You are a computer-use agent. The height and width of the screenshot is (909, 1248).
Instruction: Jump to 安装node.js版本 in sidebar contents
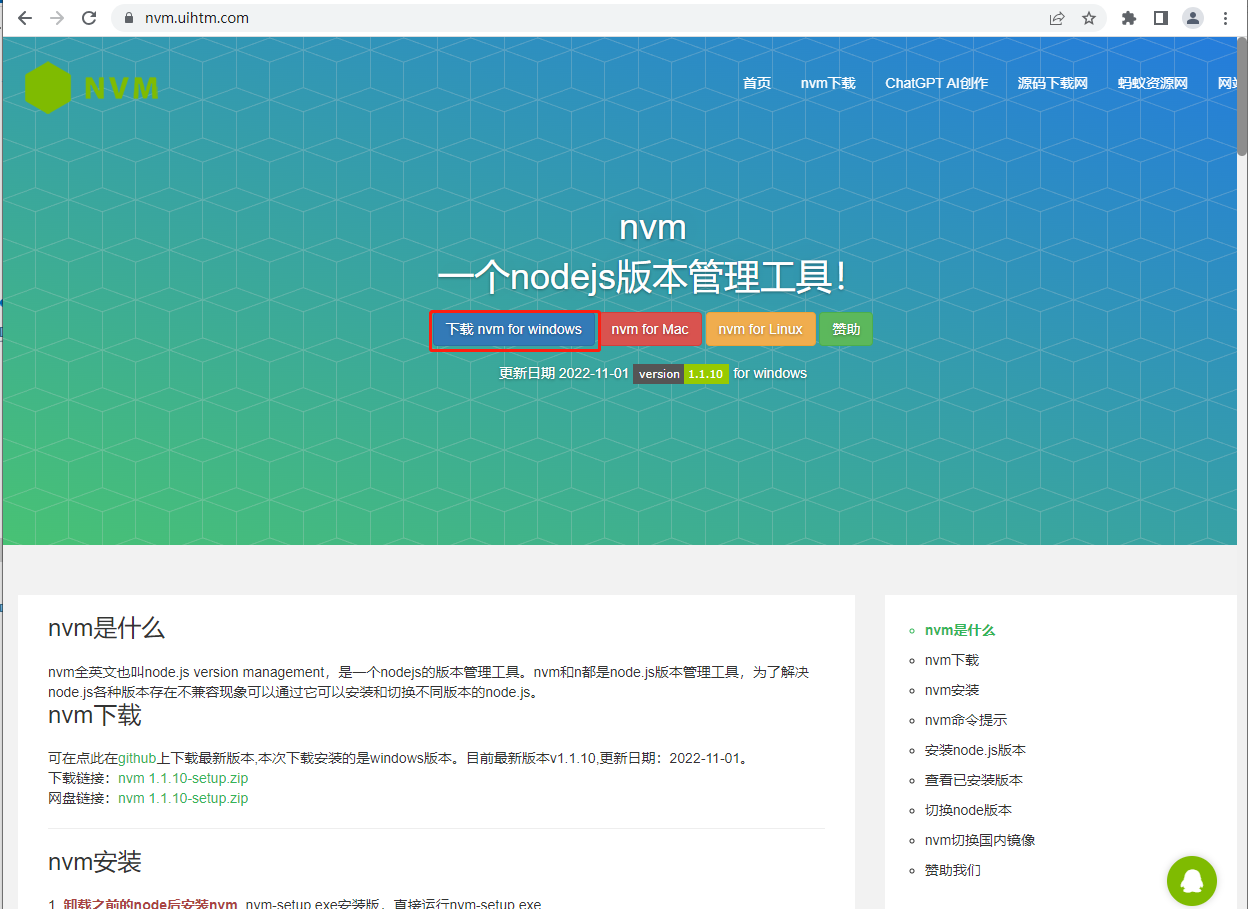click(975, 750)
